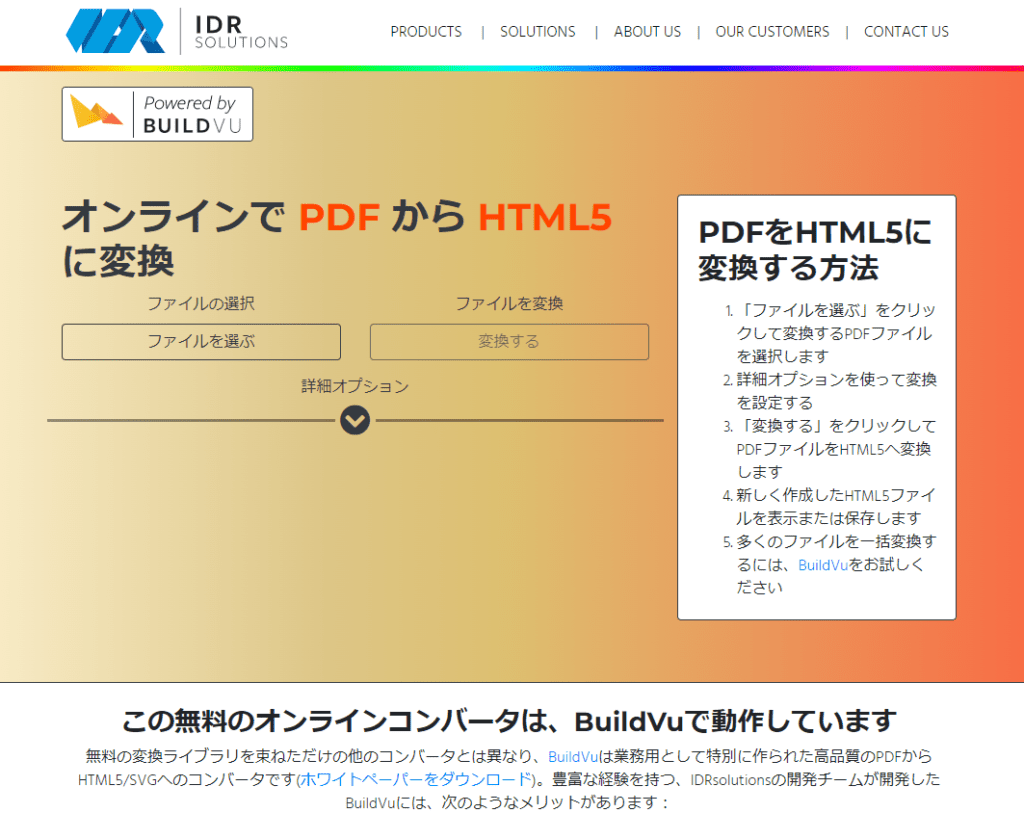The image size is (1024, 839).
Task: Click the ファイルを選ぶ button
Action: [x=201, y=341]
